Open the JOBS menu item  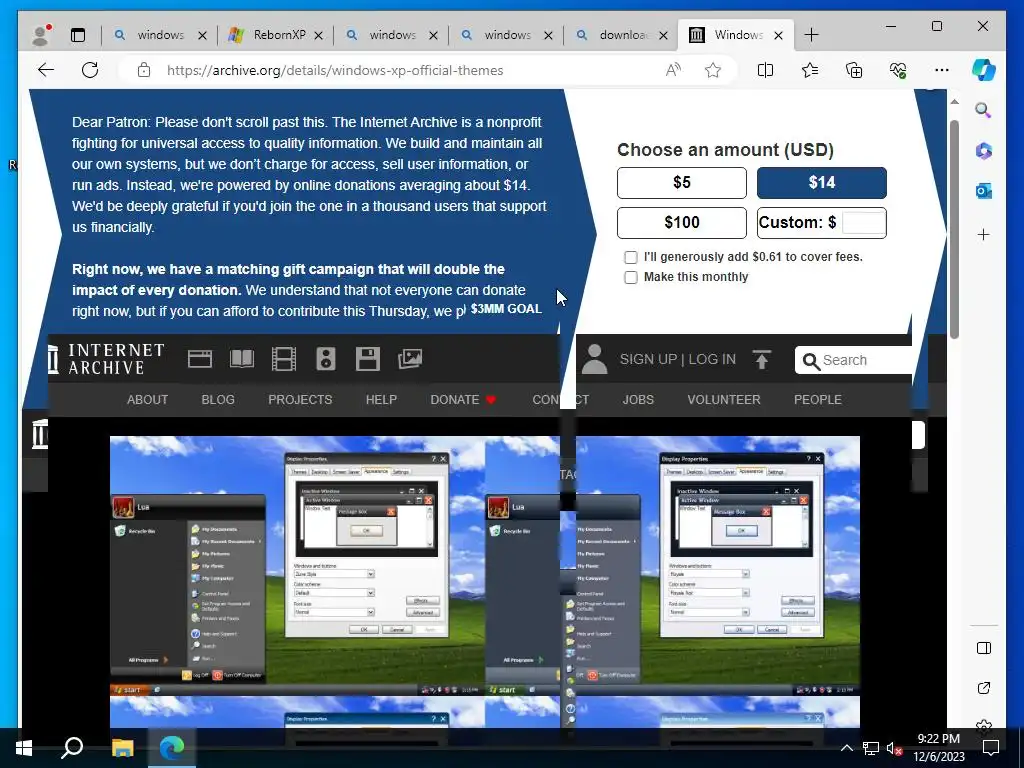[638, 400]
